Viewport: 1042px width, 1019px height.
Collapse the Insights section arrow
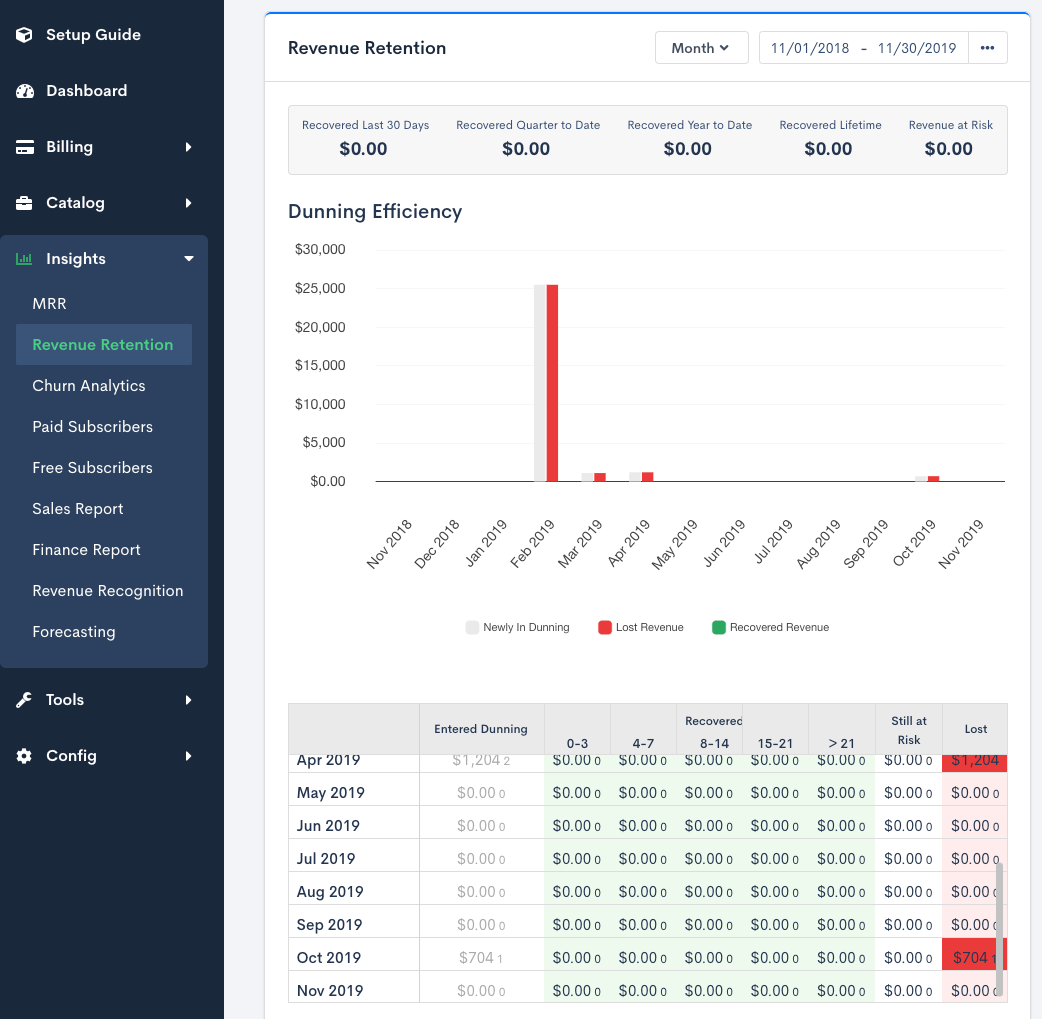pyautogui.click(x=188, y=259)
